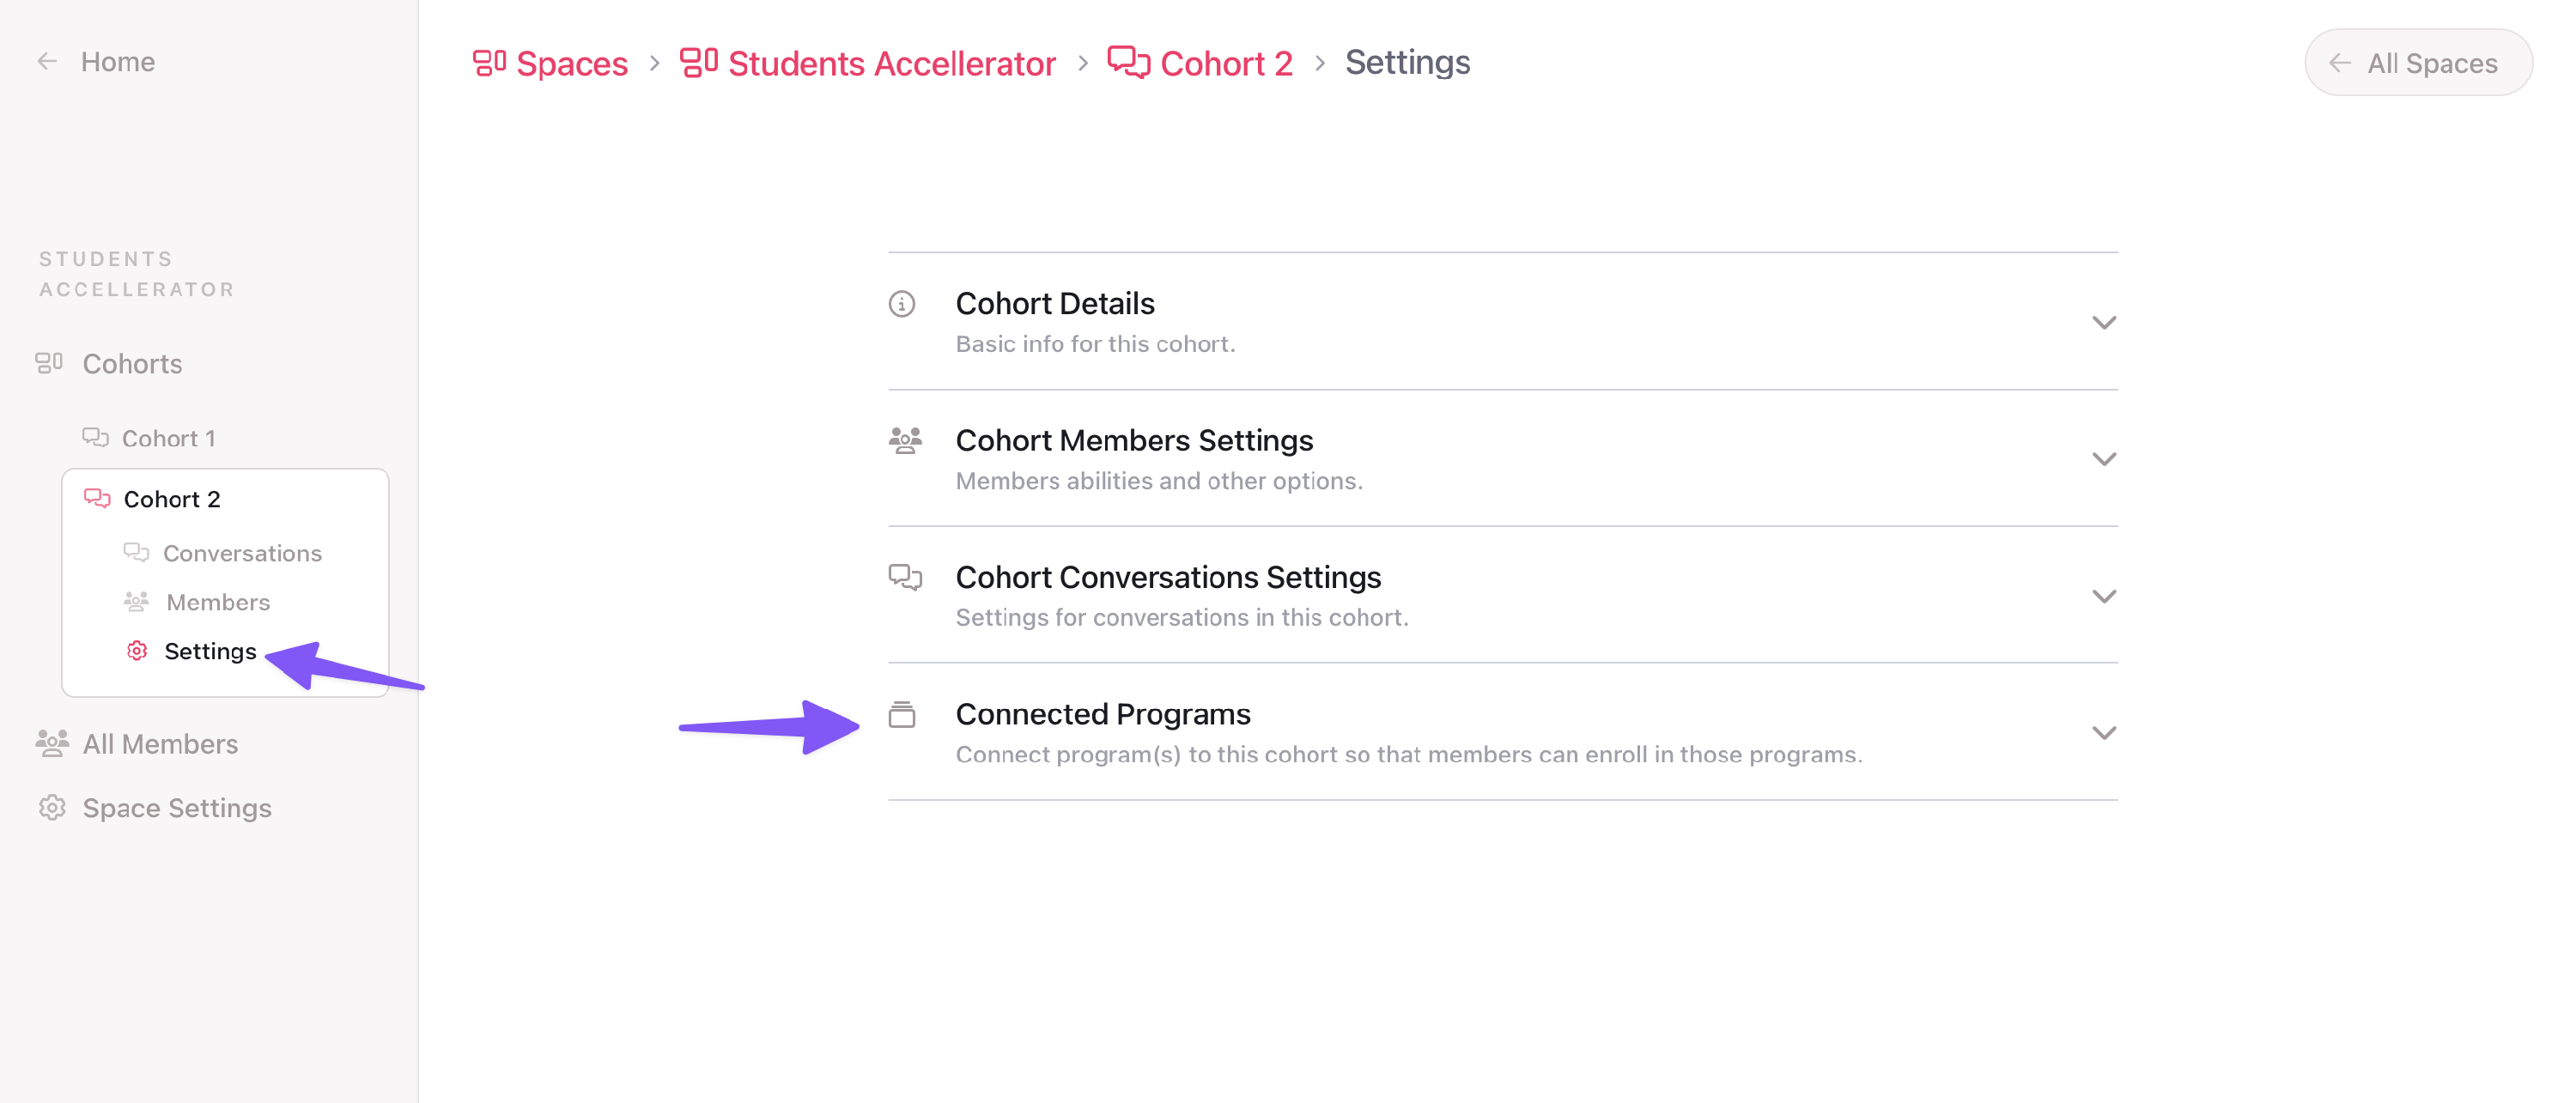Click the Cohort Conversations Settings chat icon
This screenshot has height=1103, width=2576.
click(905, 577)
